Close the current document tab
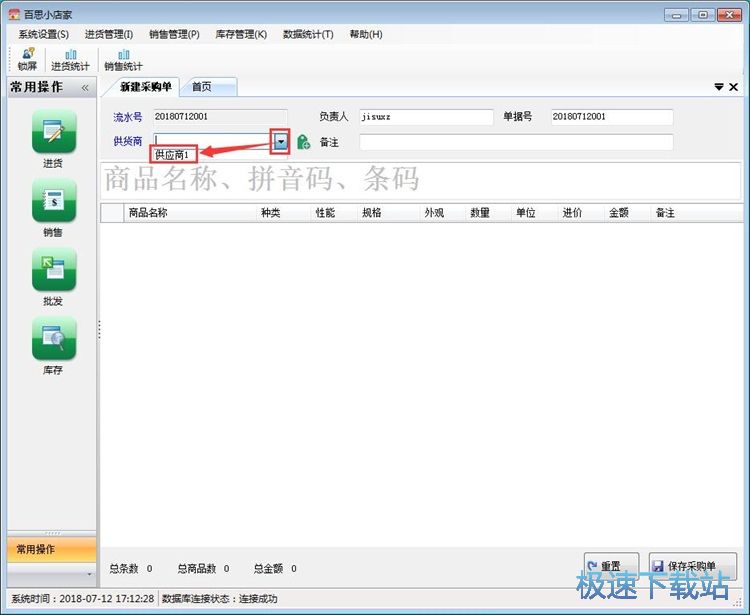 (733, 87)
